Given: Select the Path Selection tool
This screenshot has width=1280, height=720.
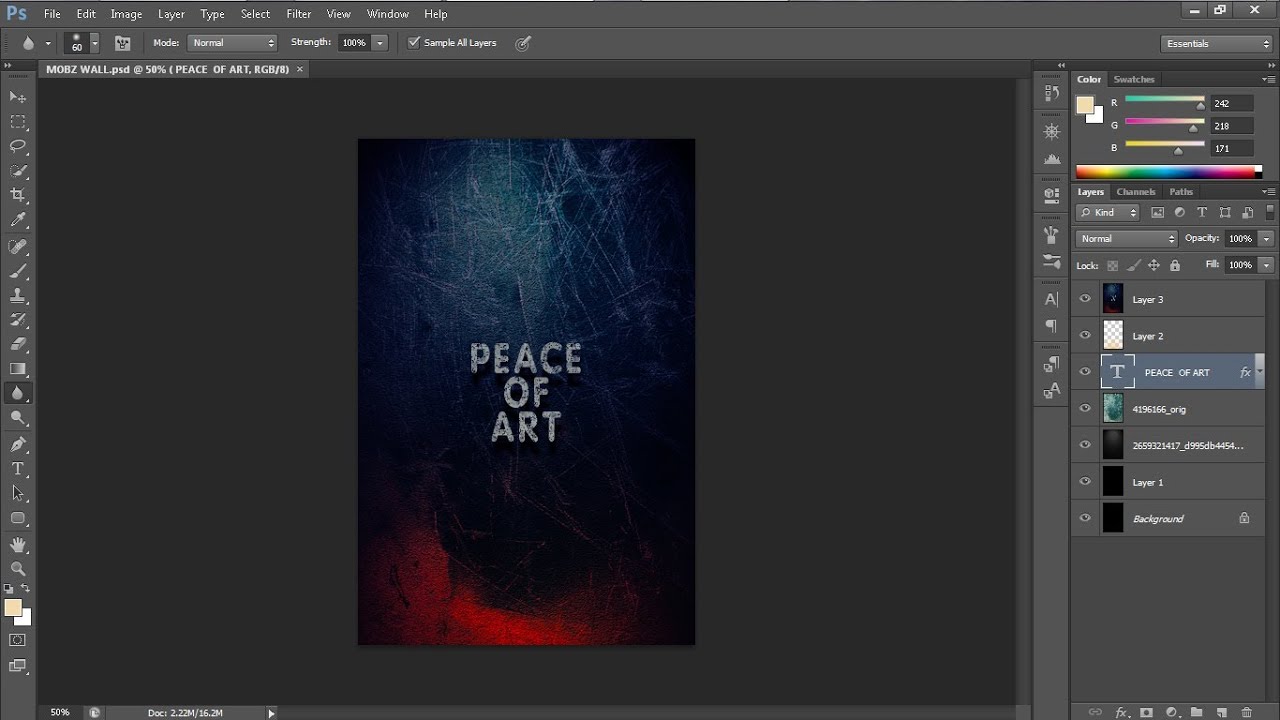Looking at the screenshot, I should pyautogui.click(x=18, y=493).
